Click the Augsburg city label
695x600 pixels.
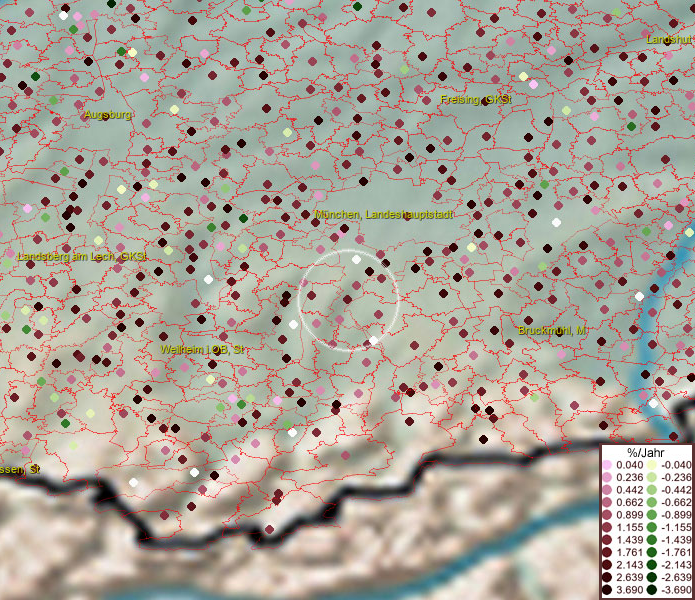point(108,115)
